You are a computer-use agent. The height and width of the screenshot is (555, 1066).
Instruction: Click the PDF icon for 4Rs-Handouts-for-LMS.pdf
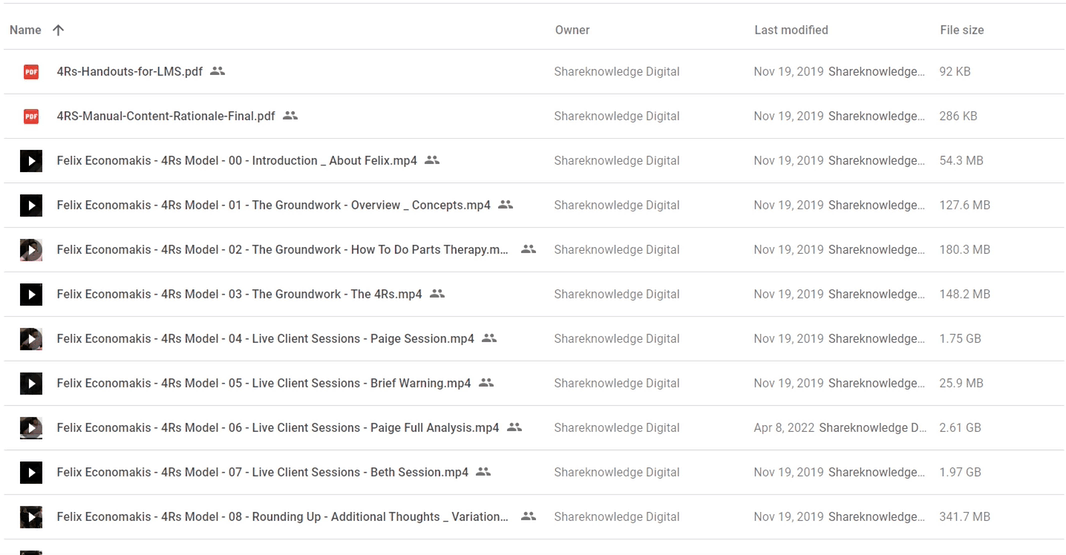coord(31,71)
